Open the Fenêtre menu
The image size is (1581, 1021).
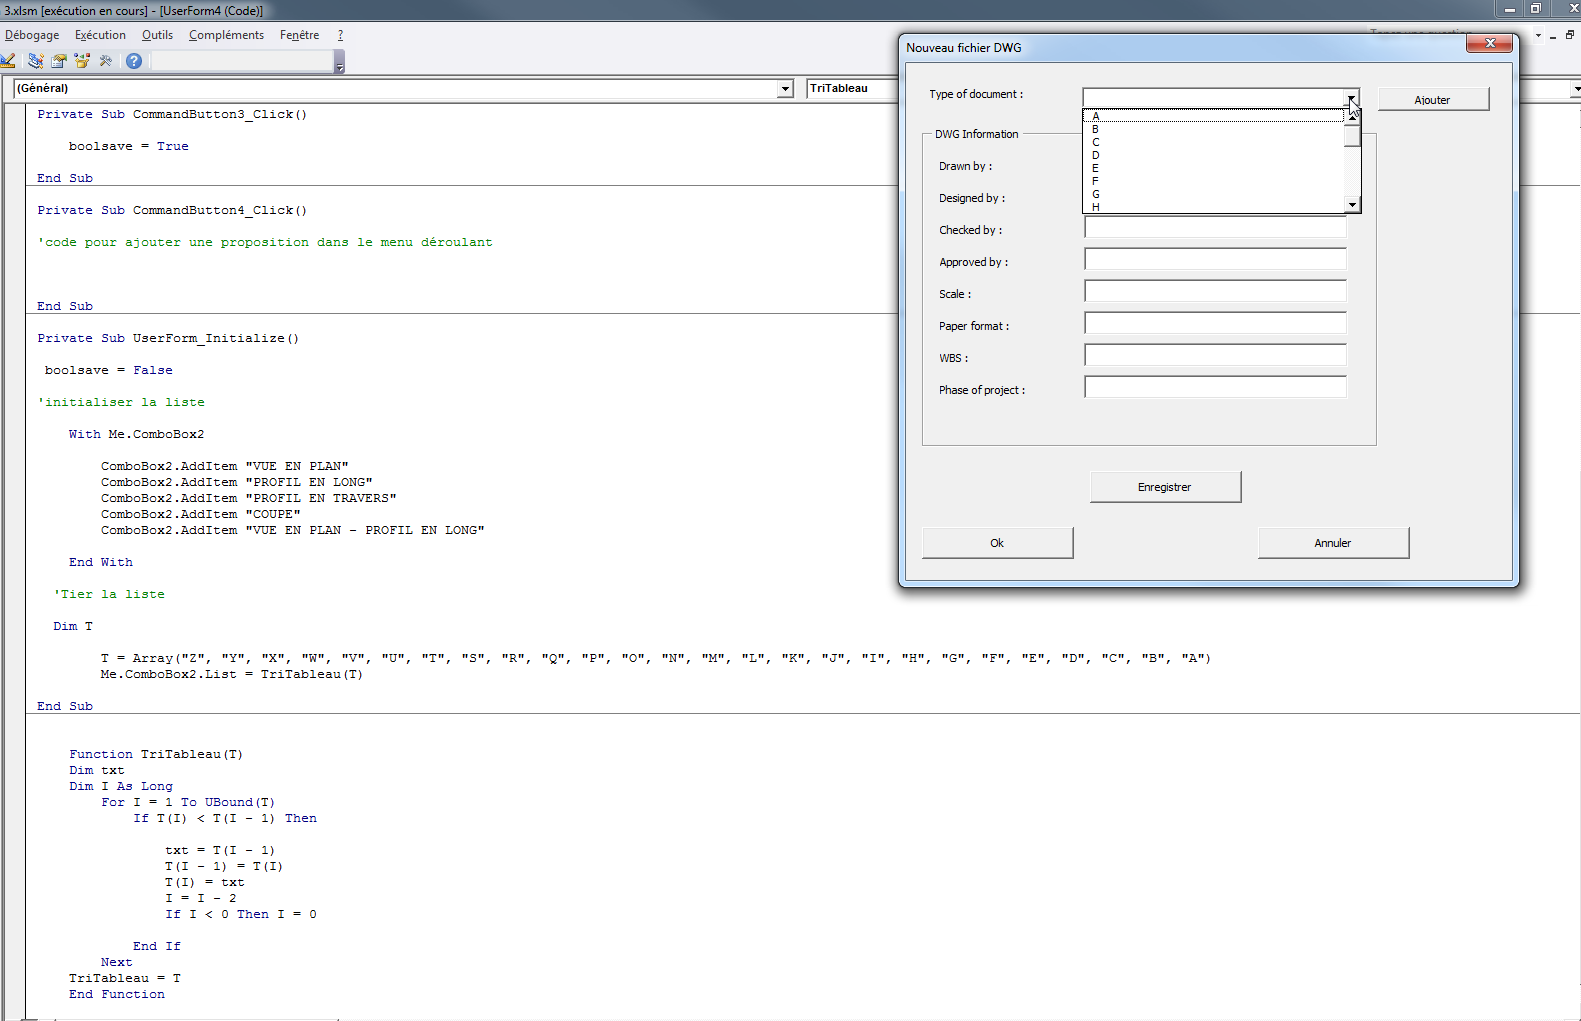(299, 35)
